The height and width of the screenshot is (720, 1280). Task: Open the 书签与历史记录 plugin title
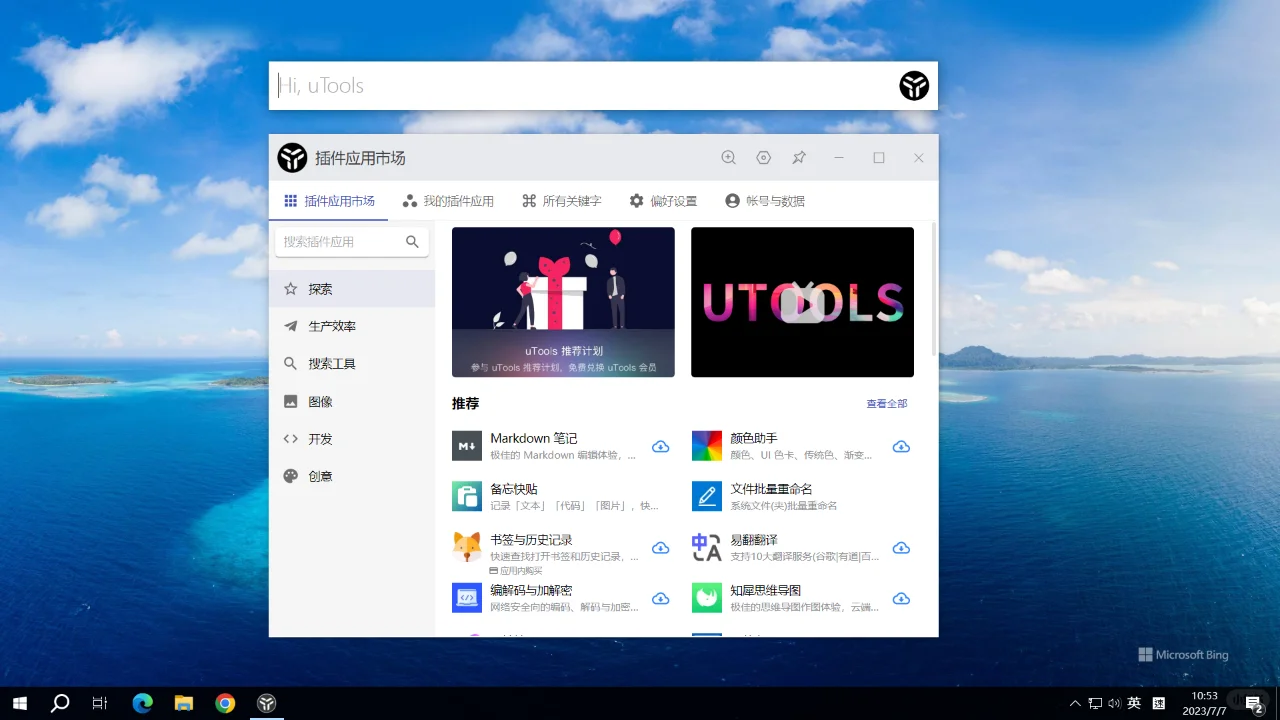point(531,540)
